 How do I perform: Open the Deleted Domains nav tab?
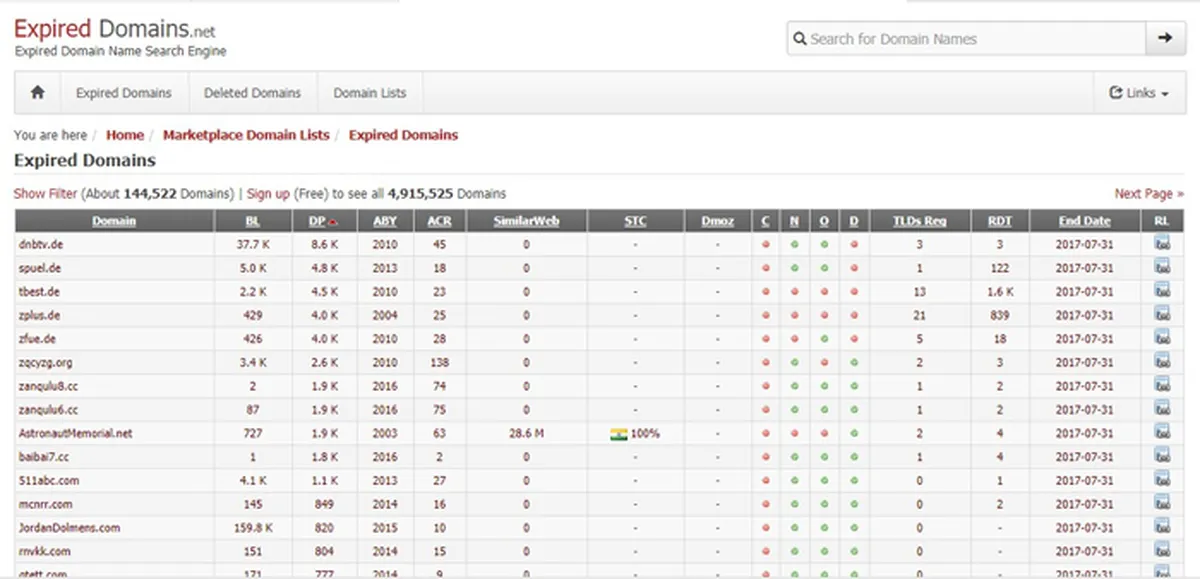(252, 93)
